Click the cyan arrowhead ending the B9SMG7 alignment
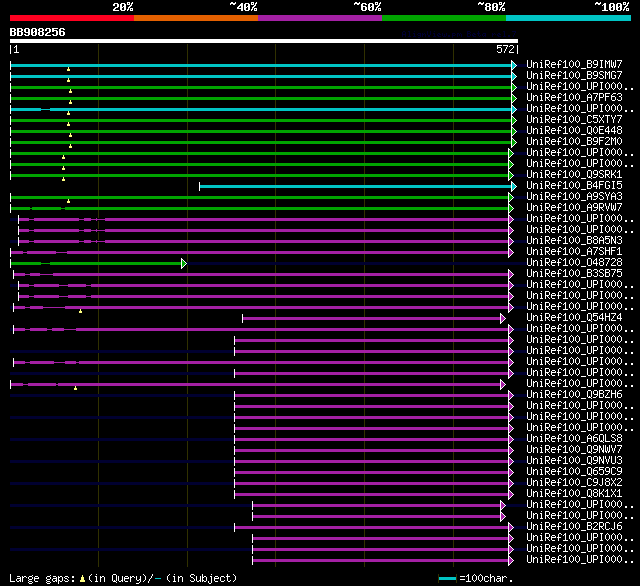640x586 pixels. (x=514, y=76)
